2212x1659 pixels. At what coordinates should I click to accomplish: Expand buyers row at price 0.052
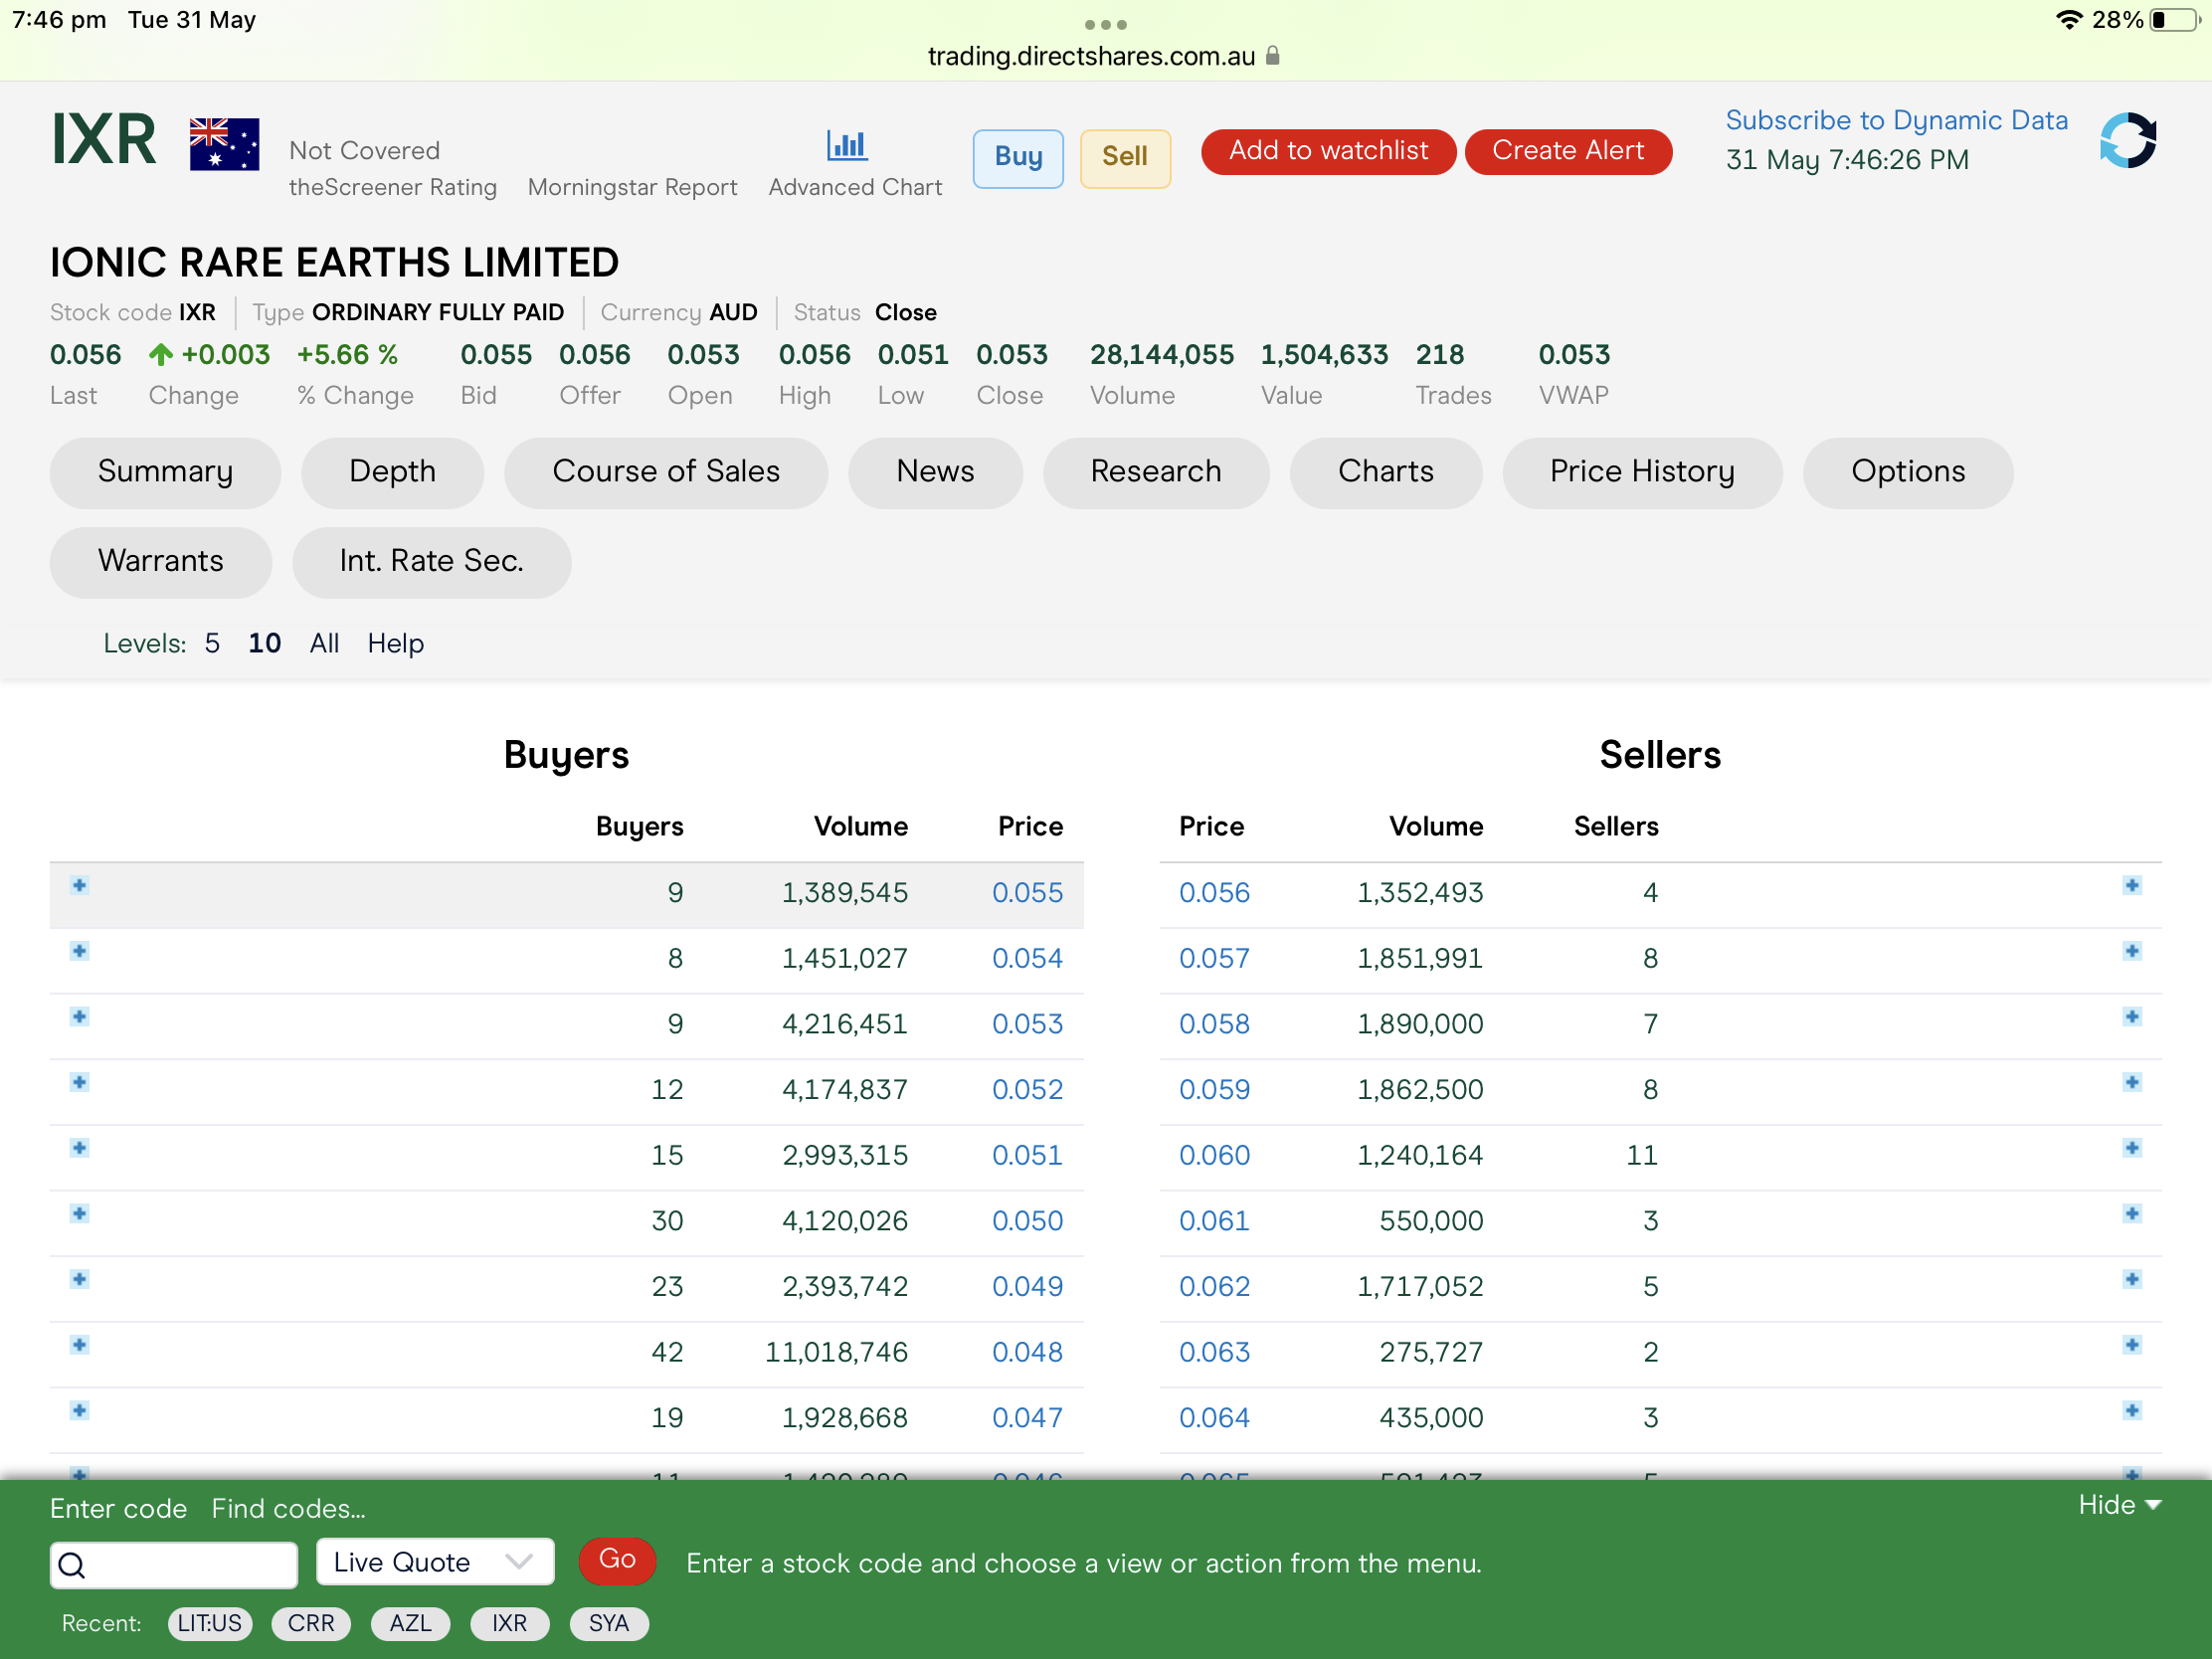pos(80,1082)
